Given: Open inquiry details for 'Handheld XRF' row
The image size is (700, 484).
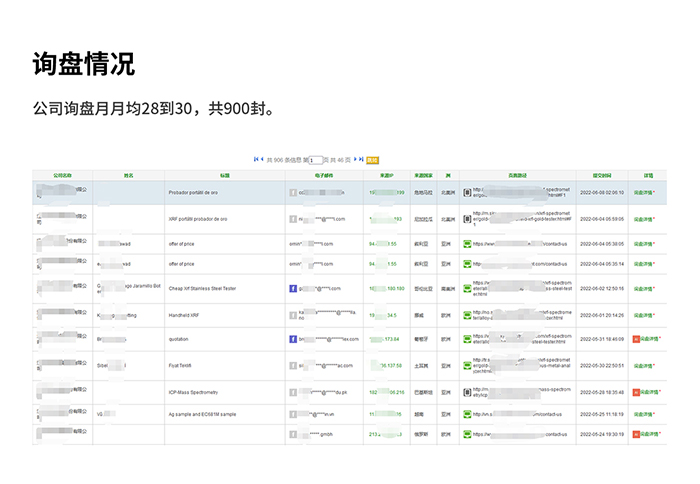Looking at the screenshot, I should (644, 315).
